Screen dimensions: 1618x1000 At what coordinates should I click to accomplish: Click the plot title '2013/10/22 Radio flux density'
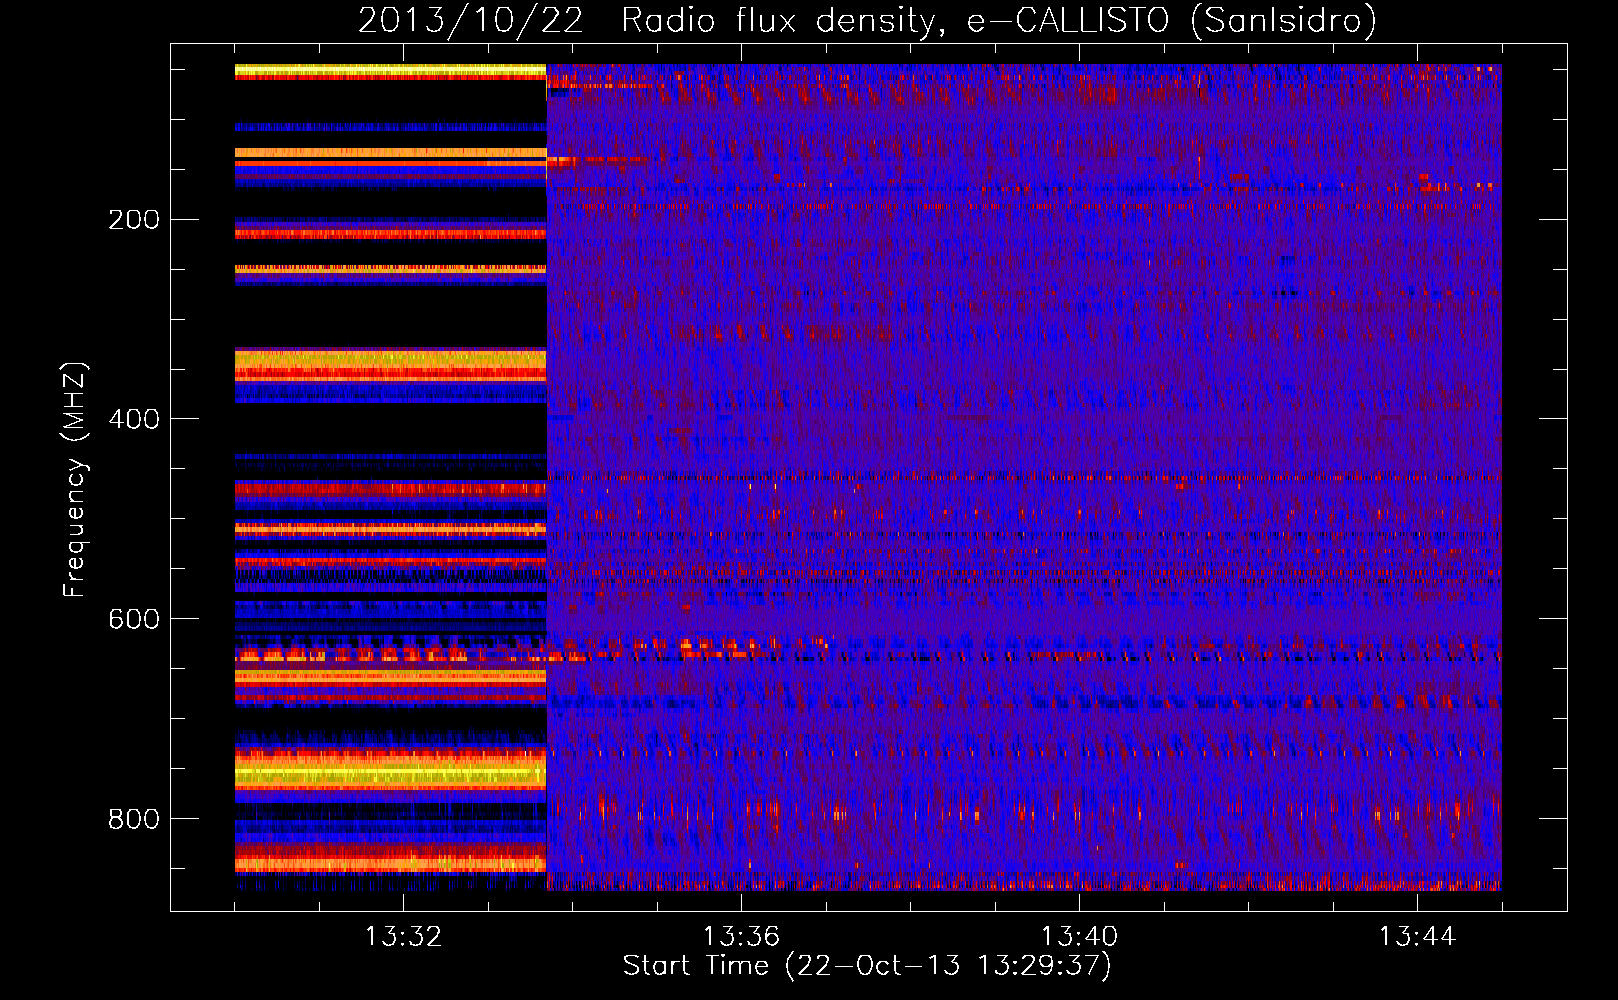(x=867, y=20)
